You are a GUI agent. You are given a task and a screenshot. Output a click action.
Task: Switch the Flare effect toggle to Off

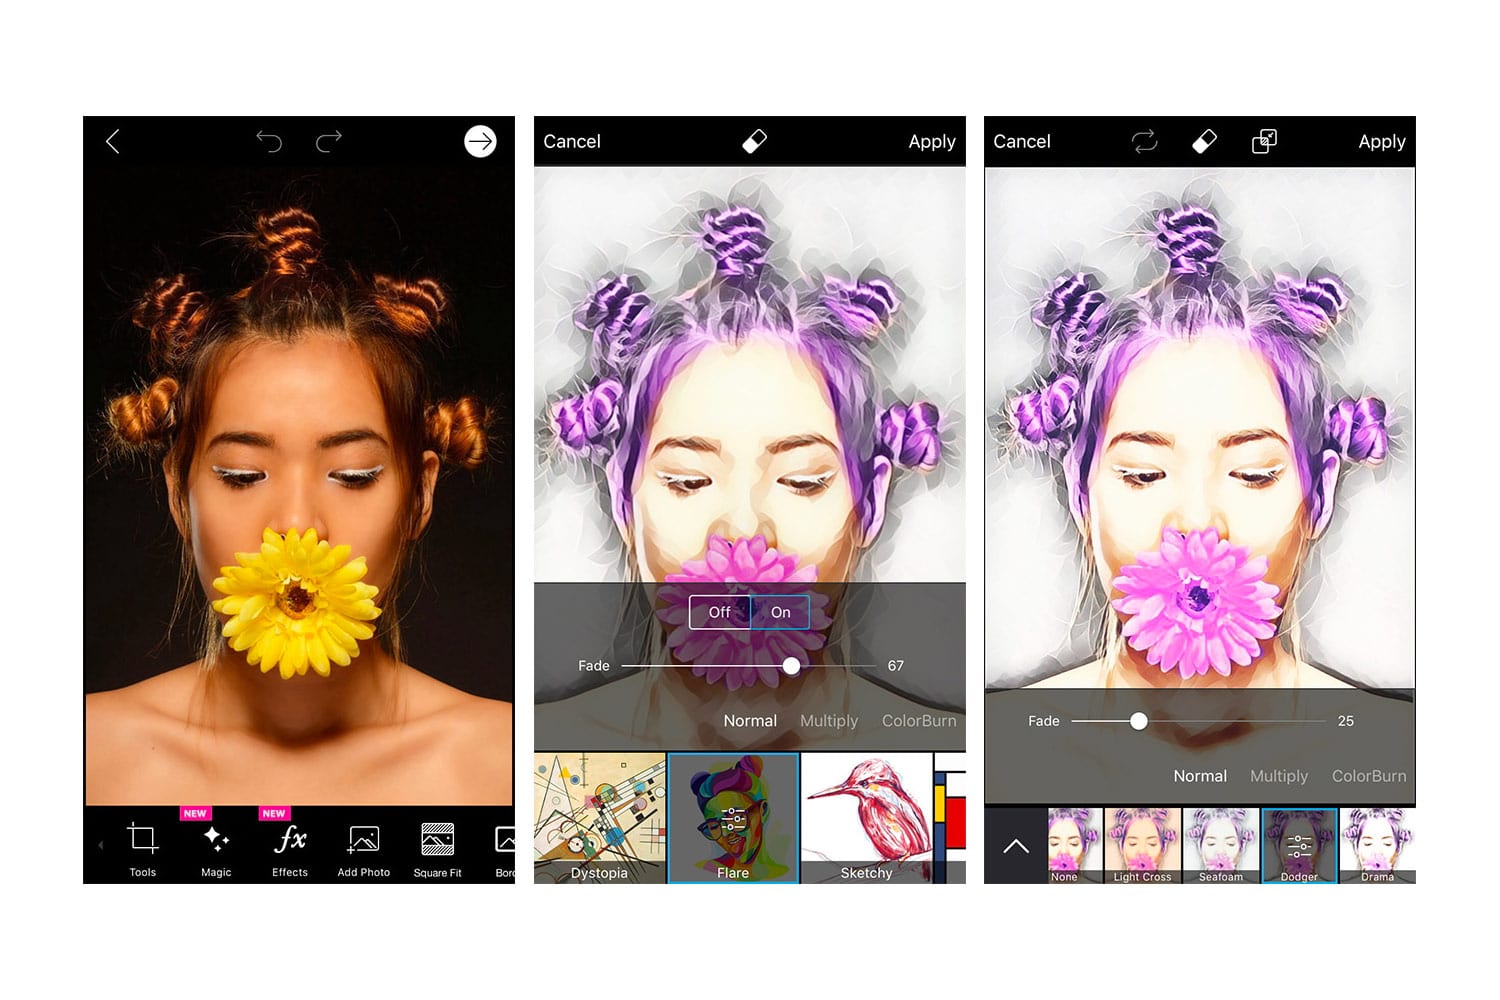tap(719, 612)
